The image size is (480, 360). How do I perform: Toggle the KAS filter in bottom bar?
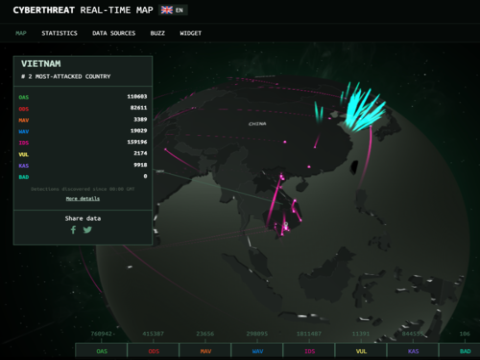tap(413, 351)
